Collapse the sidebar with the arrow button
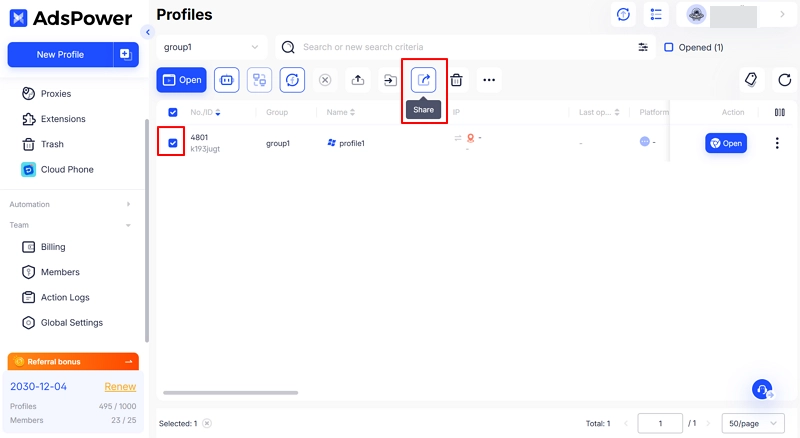 click(147, 32)
